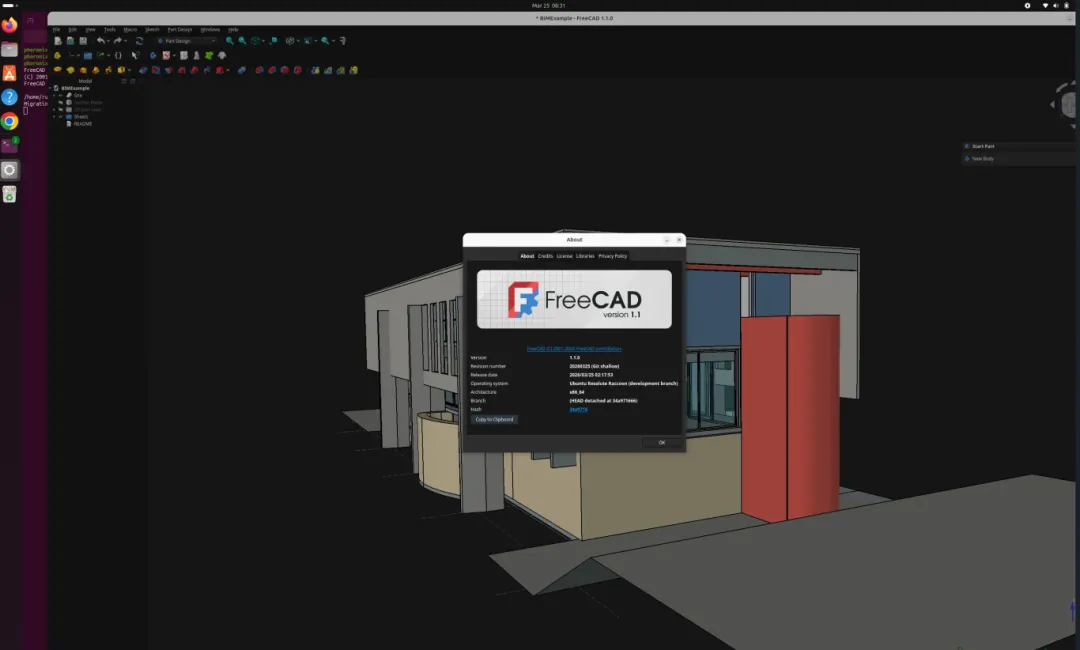Select the Pocket tool icon

coord(143,70)
